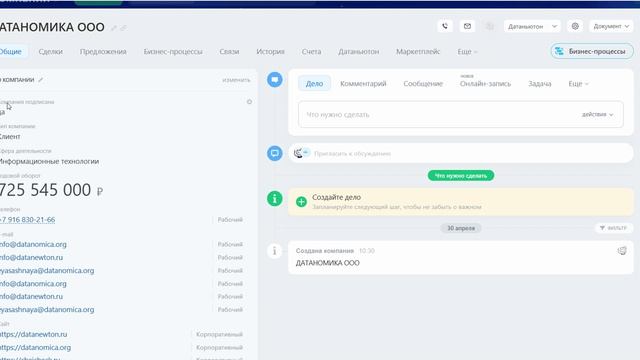This screenshot has height=360, width=640.
Task: Click the first info@datanomica.org email
Action: (33, 244)
